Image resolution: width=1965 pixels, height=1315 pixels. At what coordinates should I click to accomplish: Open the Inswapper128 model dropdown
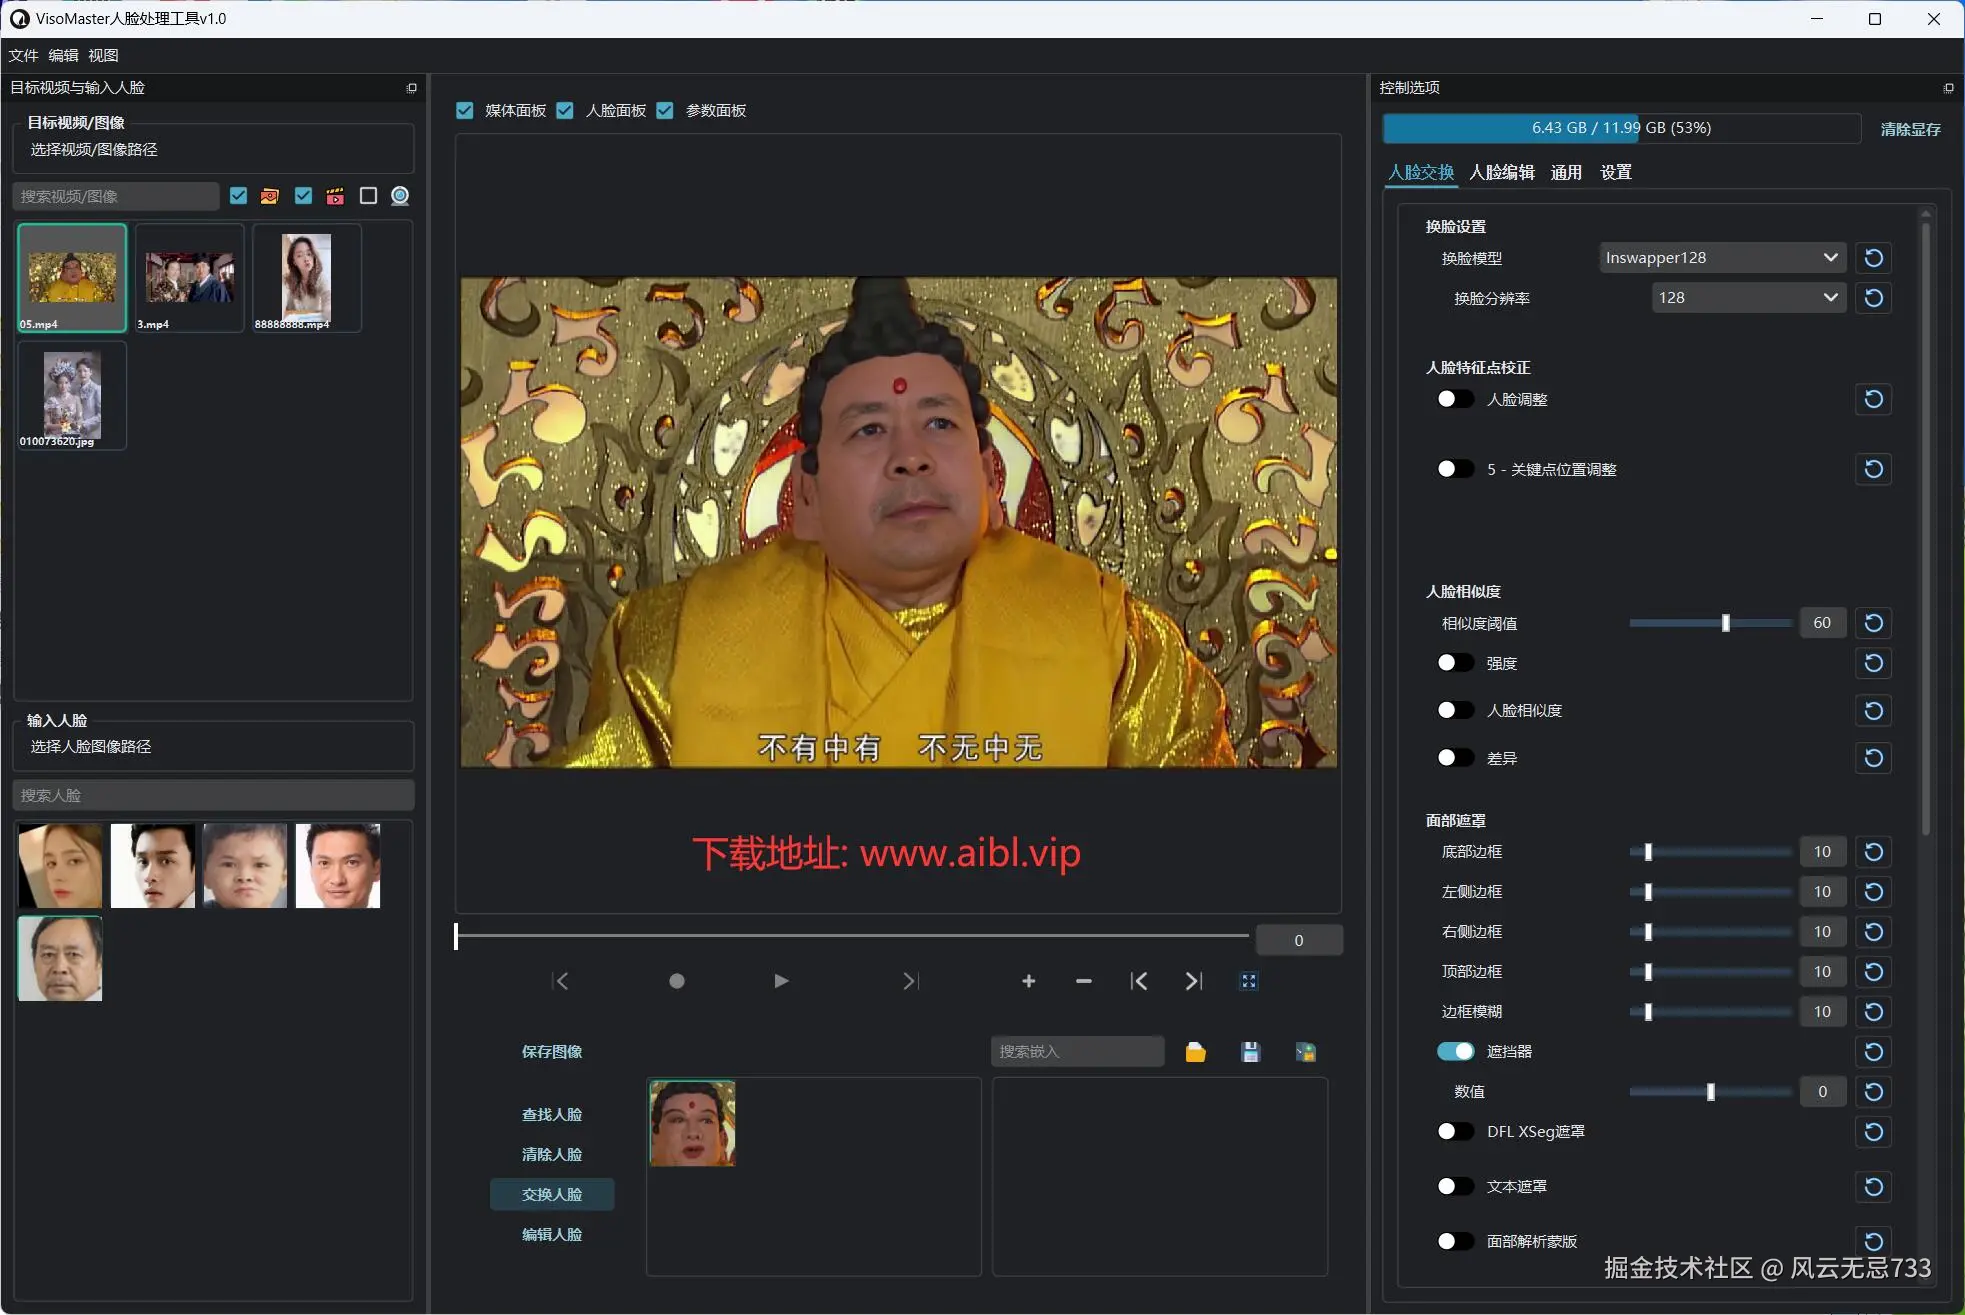1721,258
